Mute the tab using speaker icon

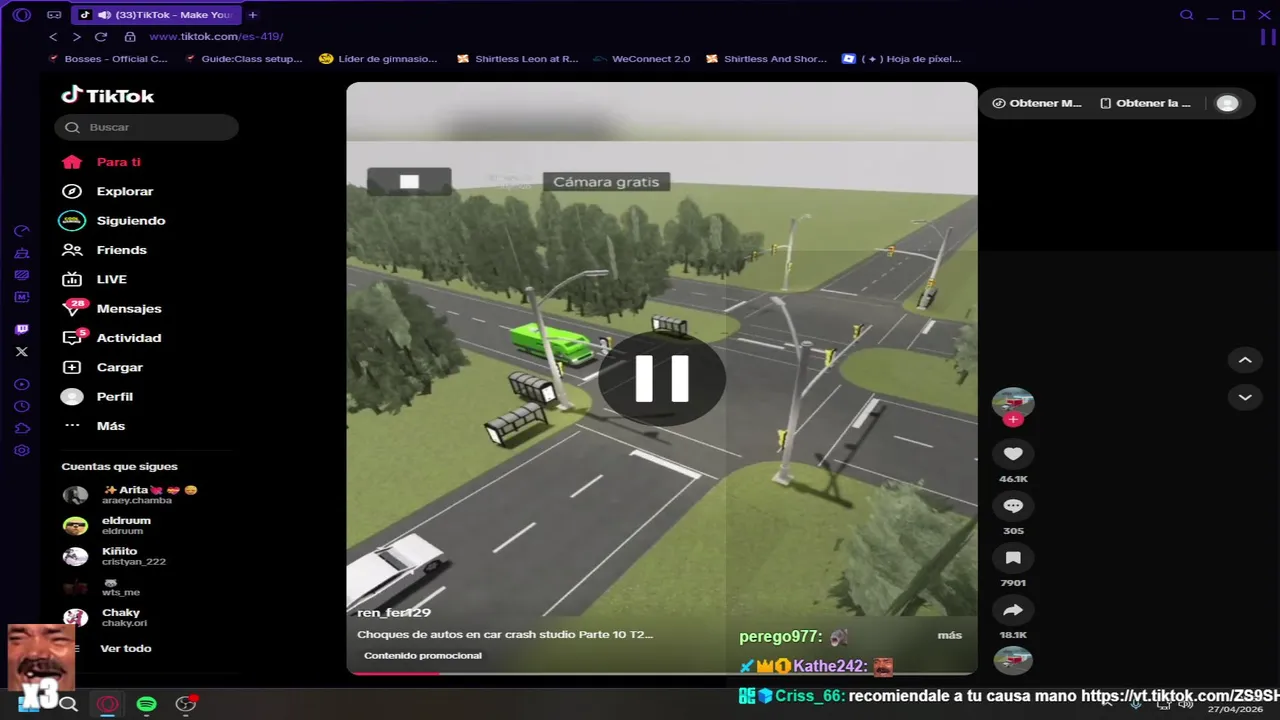click(104, 15)
